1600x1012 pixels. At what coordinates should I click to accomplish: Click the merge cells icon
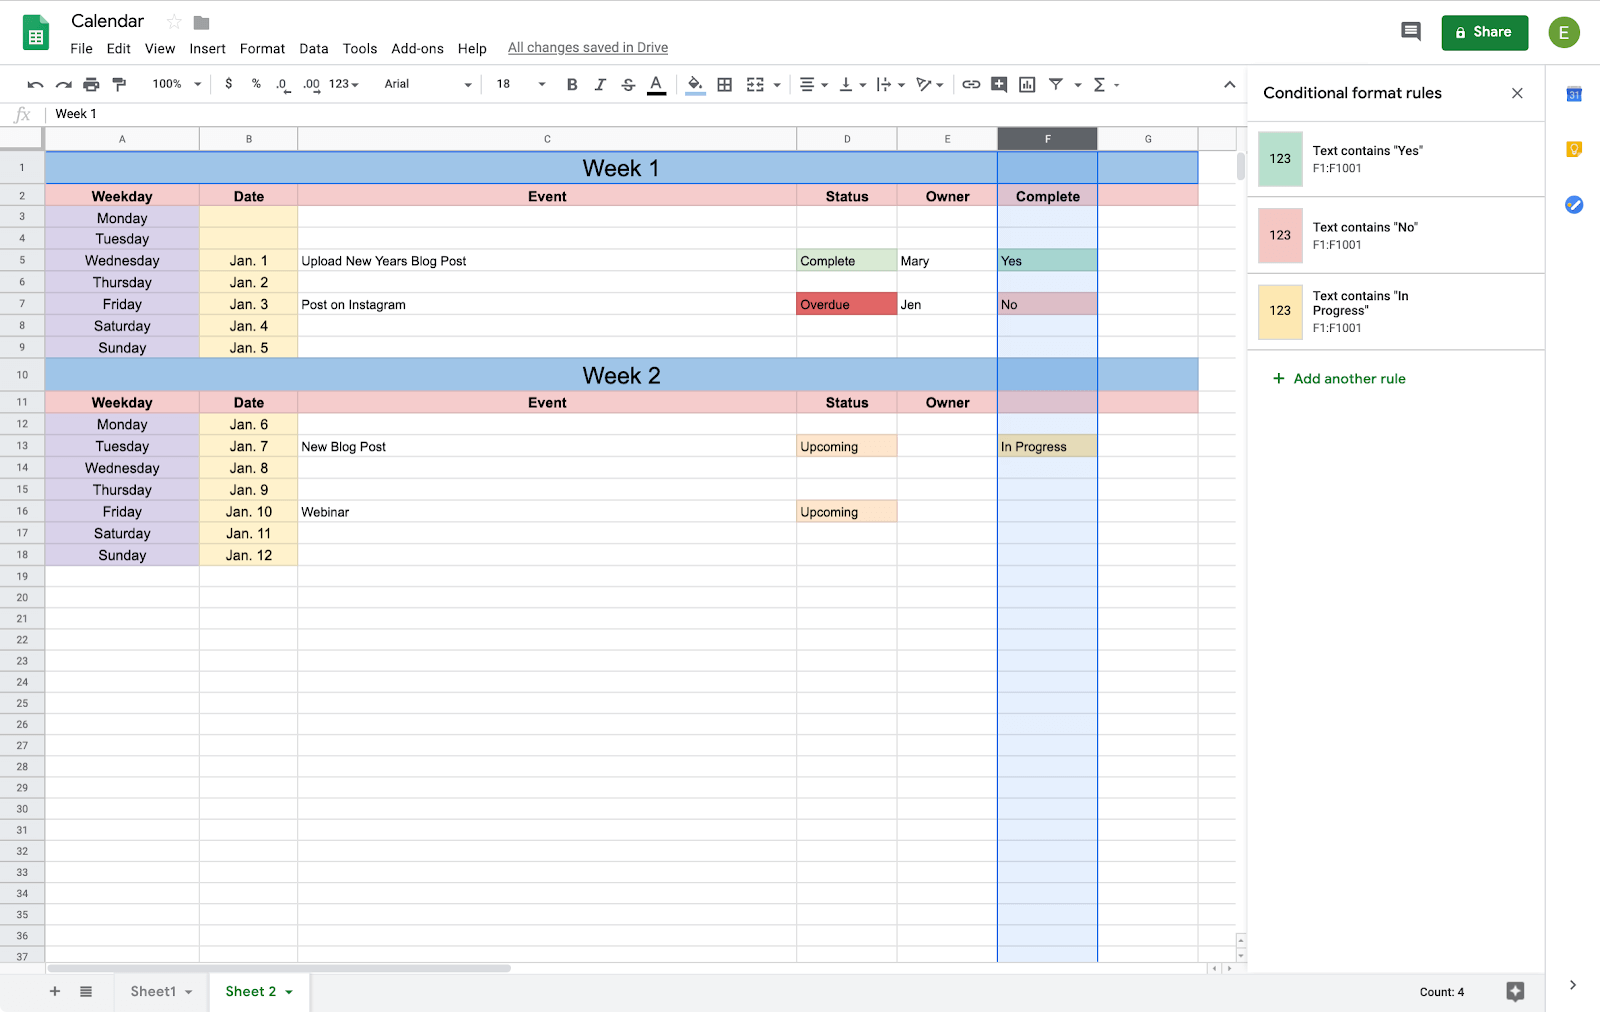[x=755, y=85]
